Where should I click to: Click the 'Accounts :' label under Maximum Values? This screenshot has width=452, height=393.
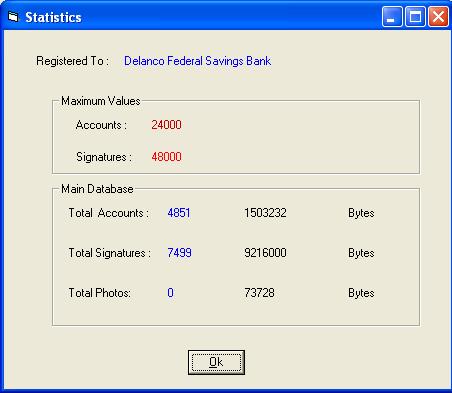tap(101, 125)
